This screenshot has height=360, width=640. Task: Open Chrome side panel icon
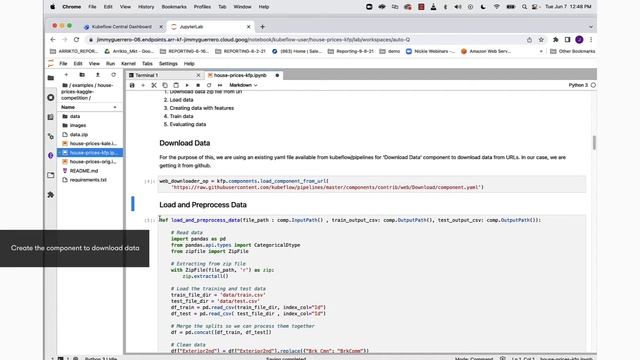point(567,40)
